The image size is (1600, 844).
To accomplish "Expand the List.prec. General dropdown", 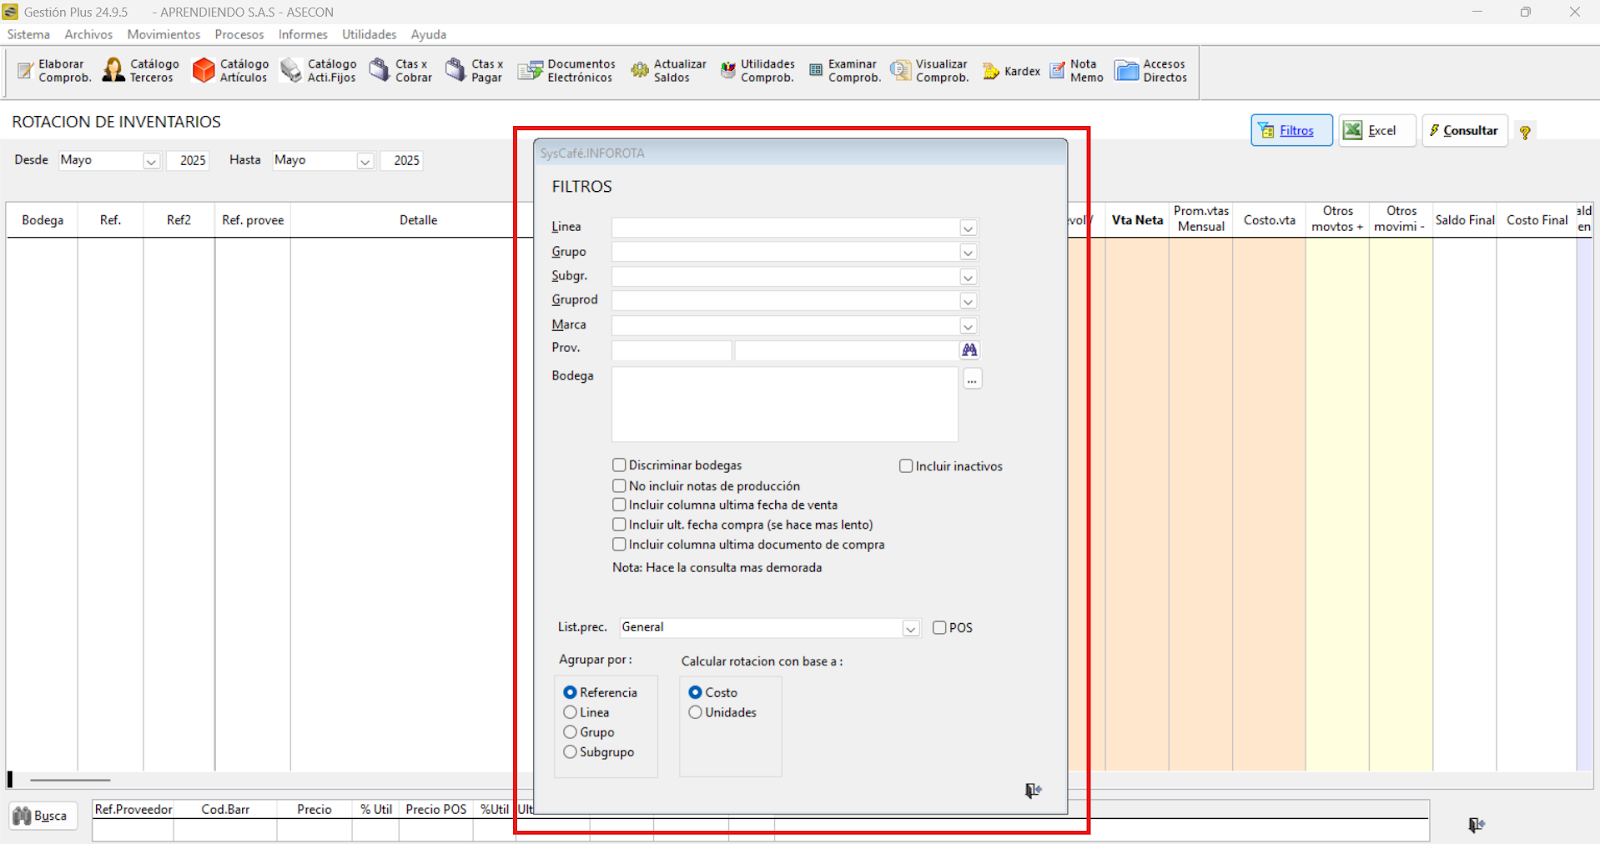I will (x=910, y=628).
